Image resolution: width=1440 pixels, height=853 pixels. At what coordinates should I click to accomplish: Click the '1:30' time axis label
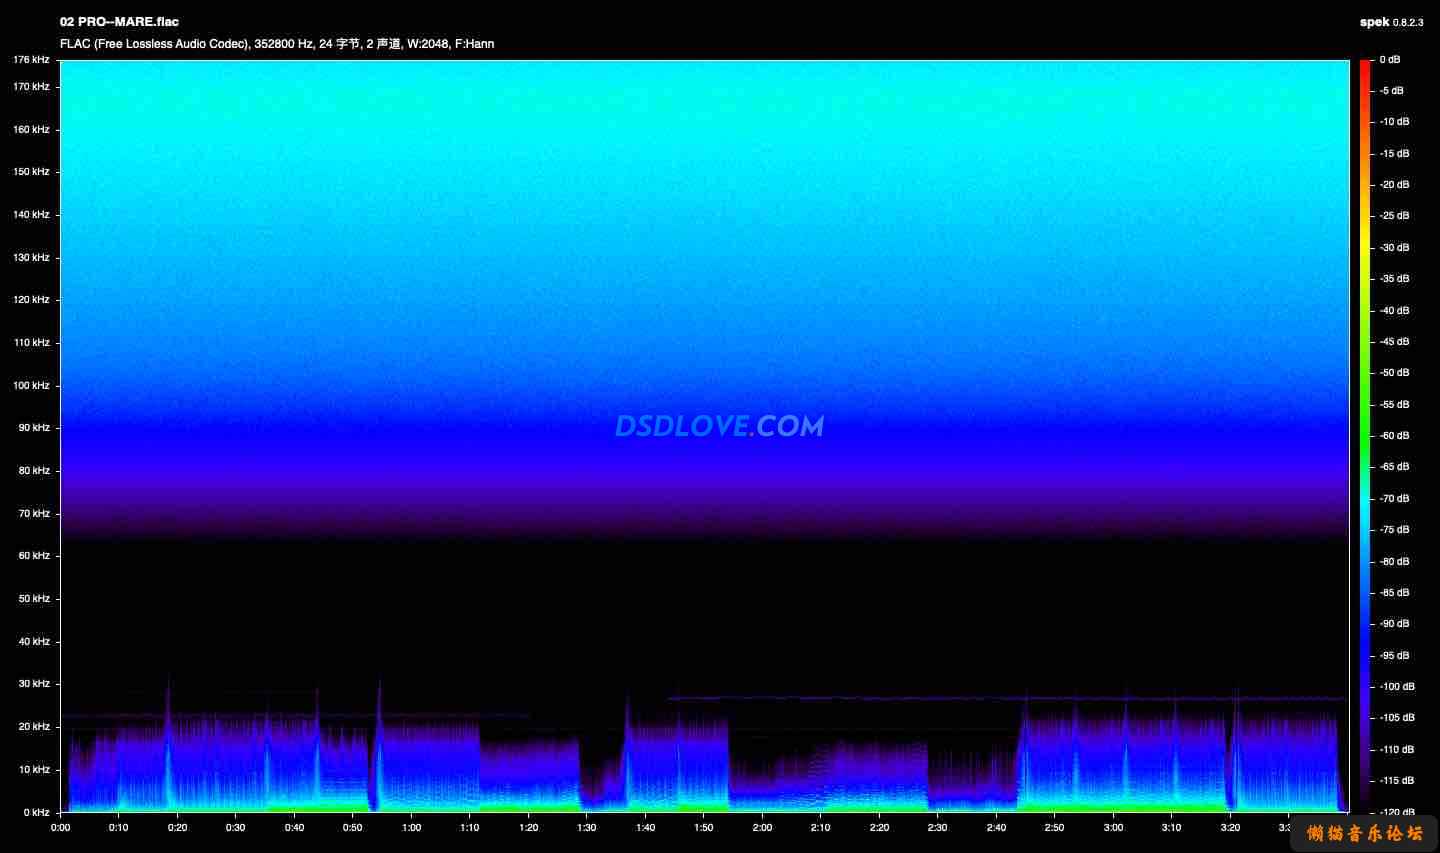coord(586,828)
